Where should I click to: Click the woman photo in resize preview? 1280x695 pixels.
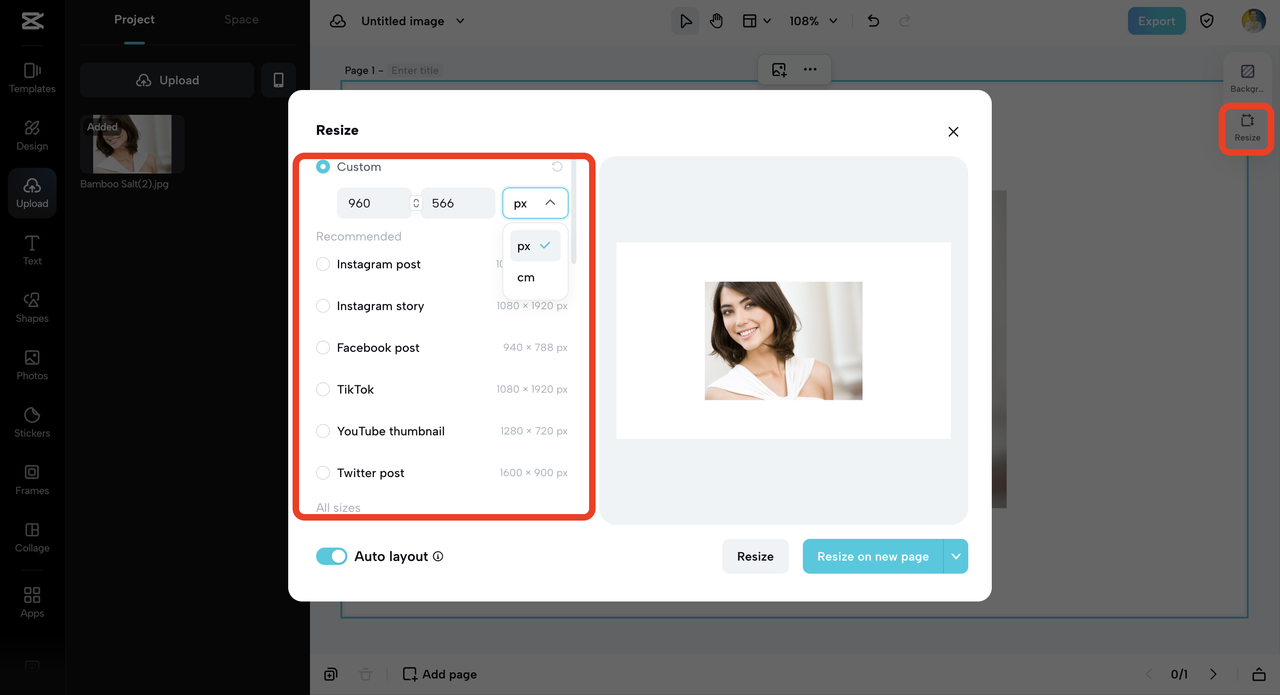coord(783,340)
